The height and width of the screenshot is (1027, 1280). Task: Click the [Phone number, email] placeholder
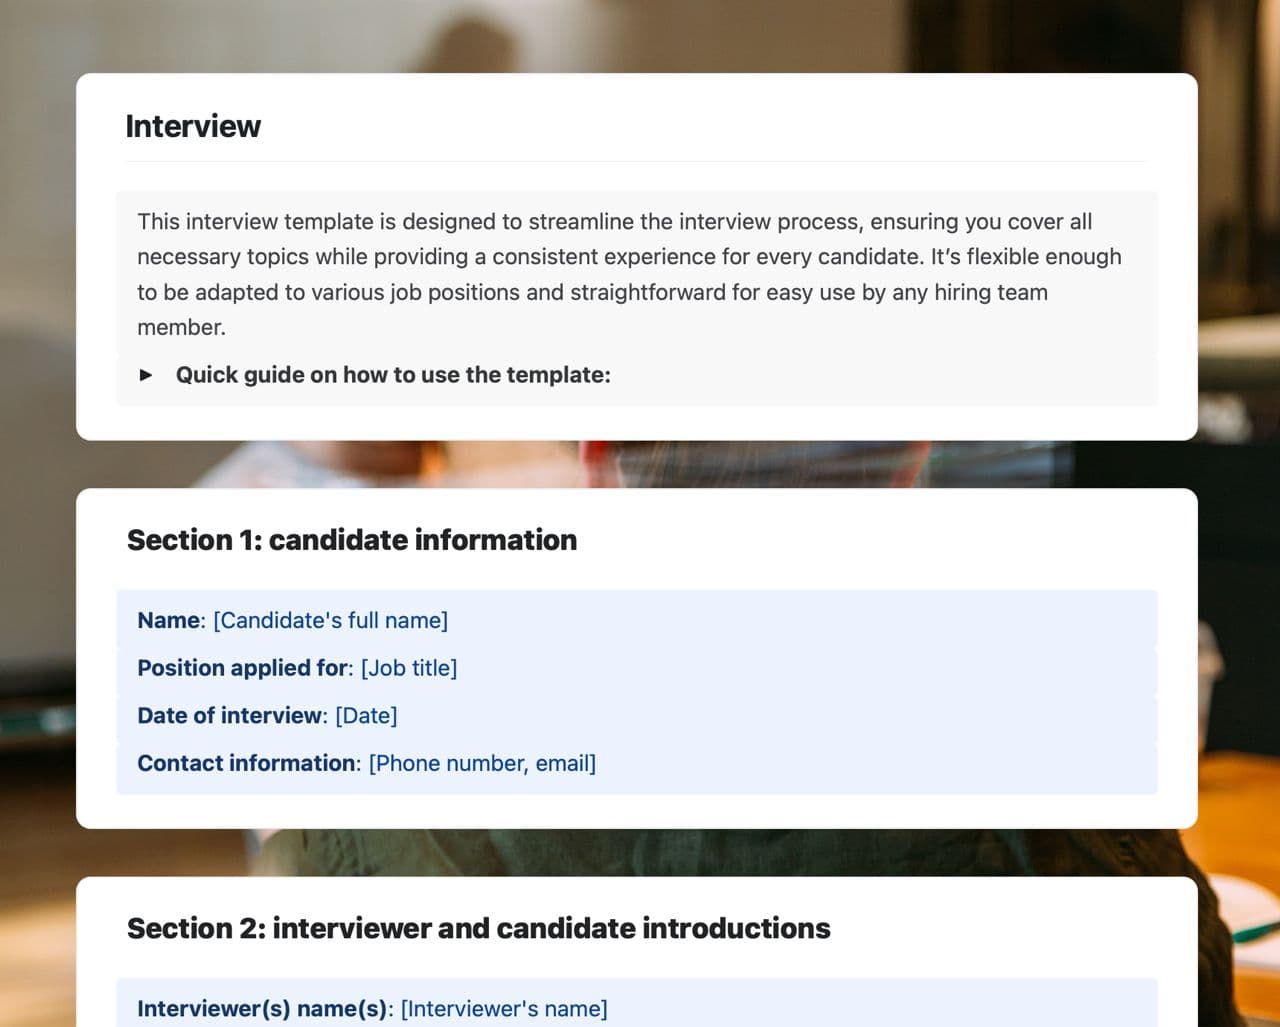(x=482, y=764)
